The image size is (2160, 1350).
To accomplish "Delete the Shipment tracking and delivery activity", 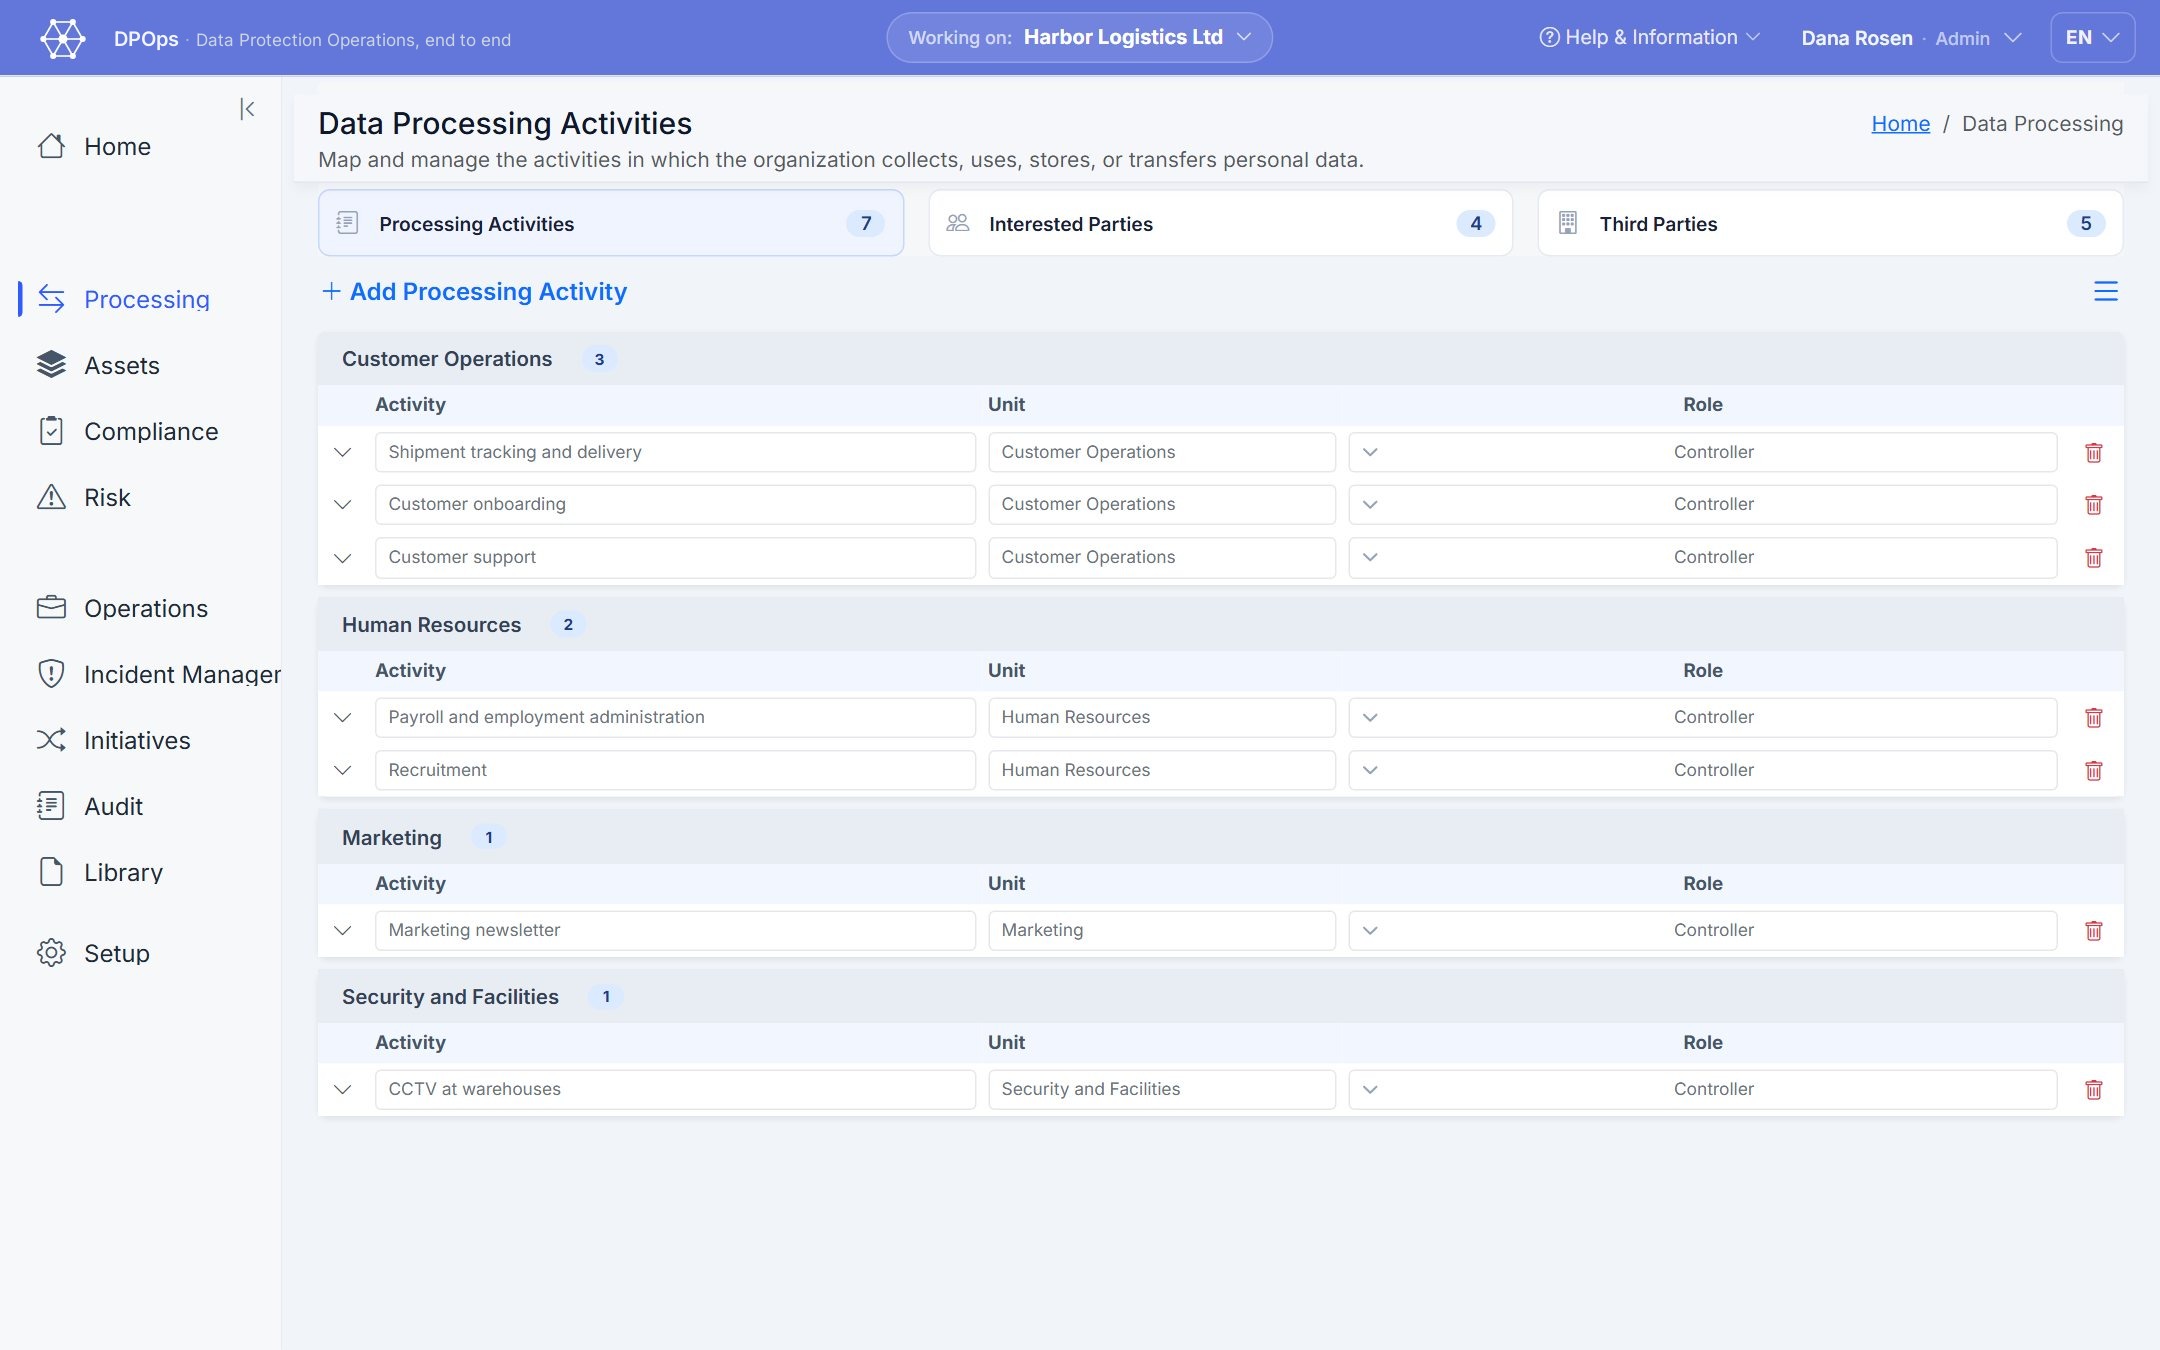I will point(2093,452).
